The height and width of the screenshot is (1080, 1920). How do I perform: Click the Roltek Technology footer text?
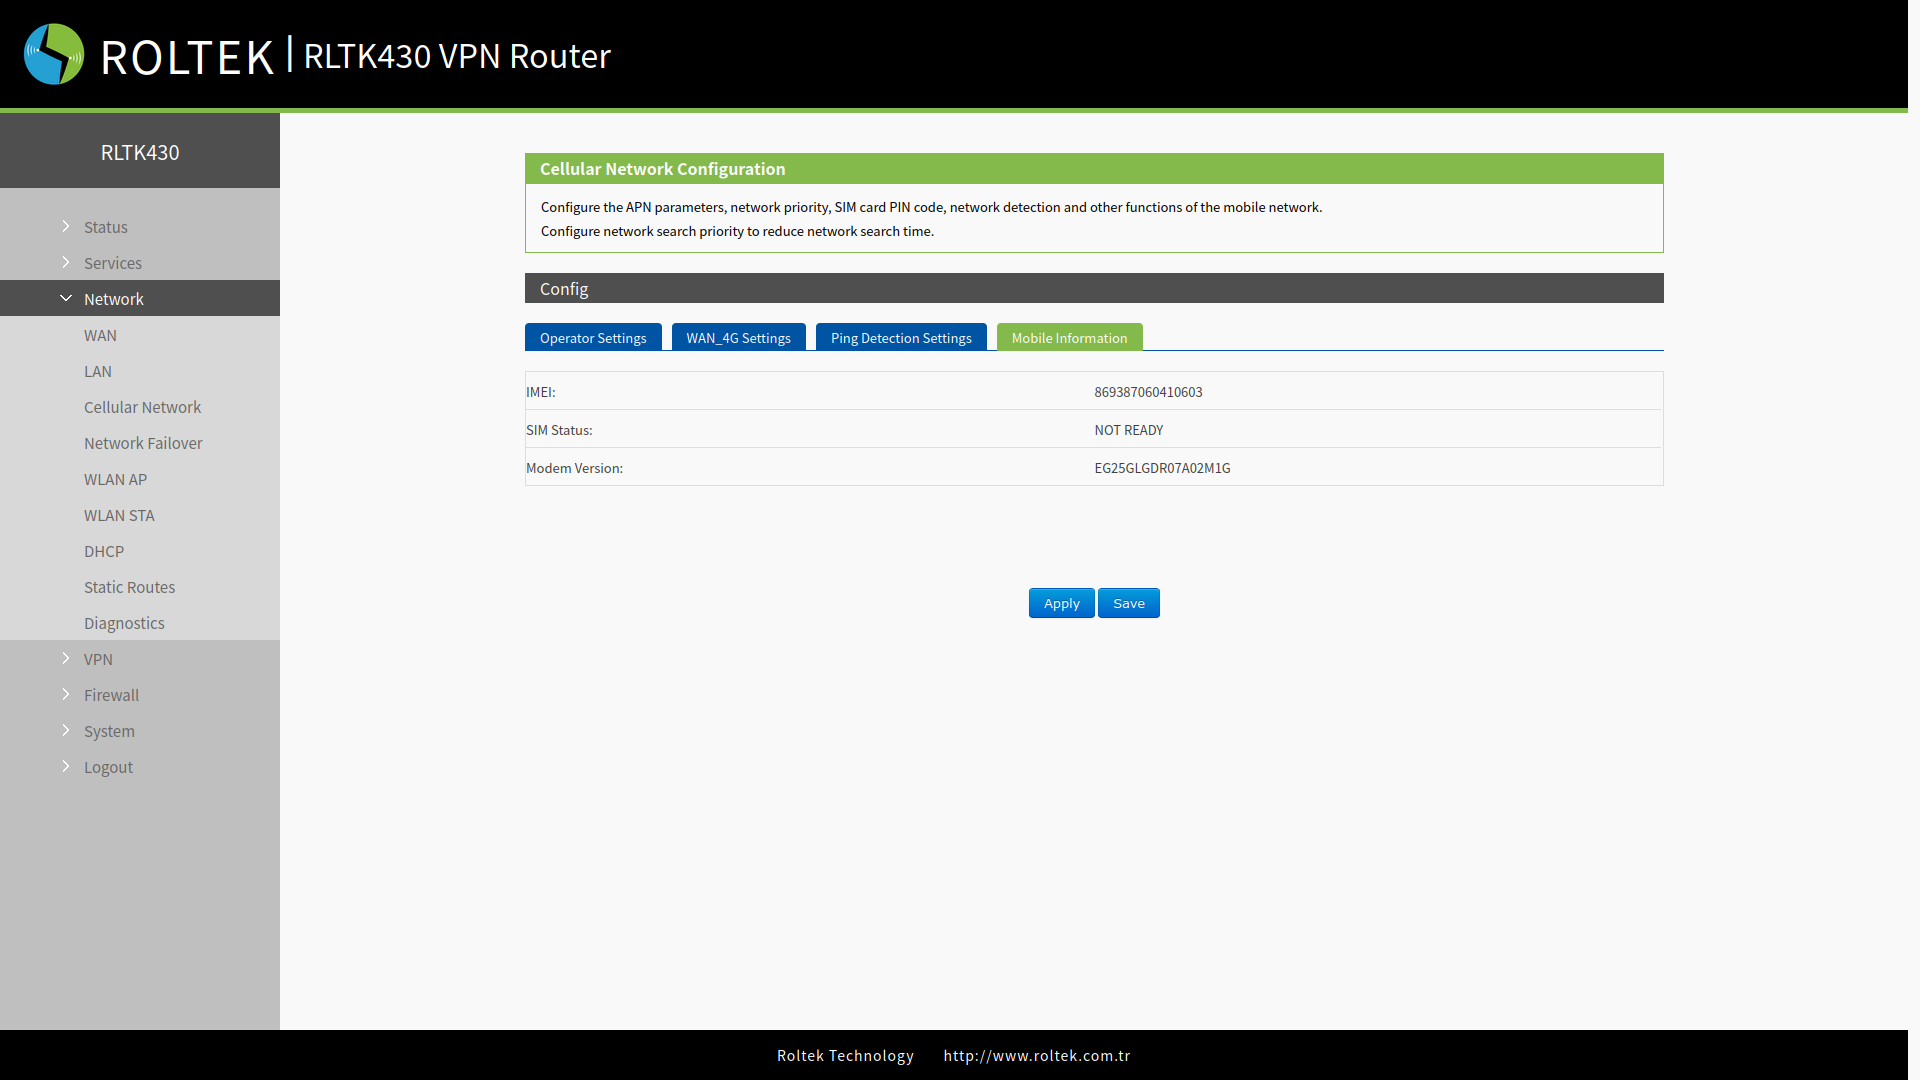click(845, 1055)
